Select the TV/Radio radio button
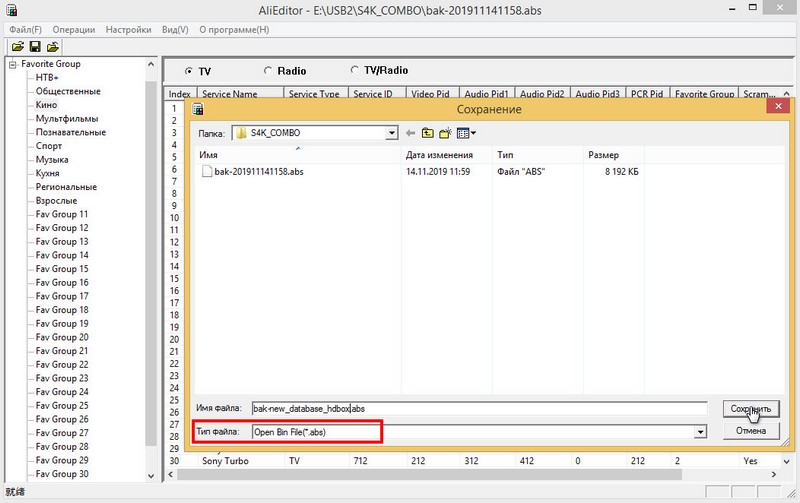This screenshot has height=503, width=800. 355,70
